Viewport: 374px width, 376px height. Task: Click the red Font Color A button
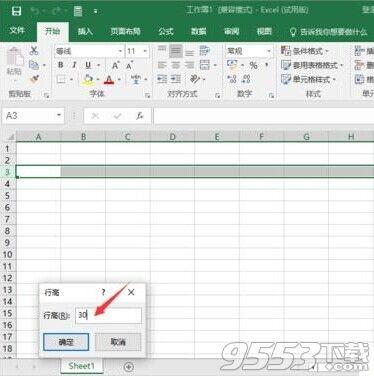pos(109,80)
